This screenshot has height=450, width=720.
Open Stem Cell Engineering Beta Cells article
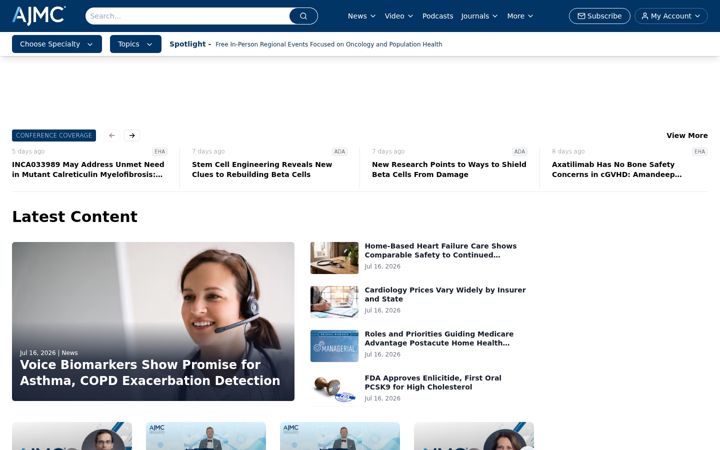(x=262, y=169)
